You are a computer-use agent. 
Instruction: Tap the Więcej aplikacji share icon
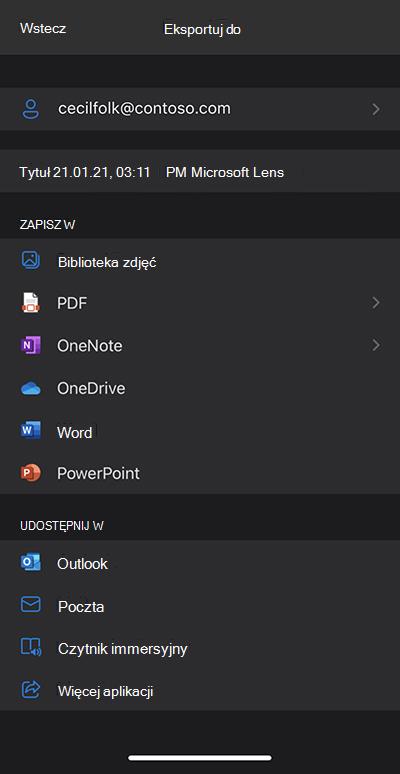31,690
